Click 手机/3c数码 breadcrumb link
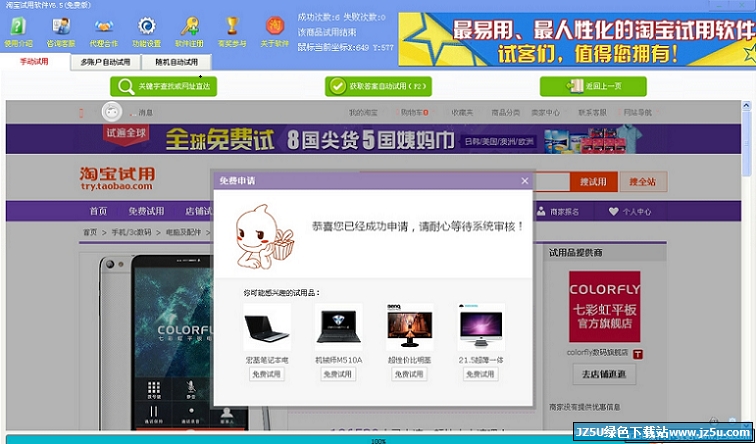756x444 pixels. tap(131, 232)
